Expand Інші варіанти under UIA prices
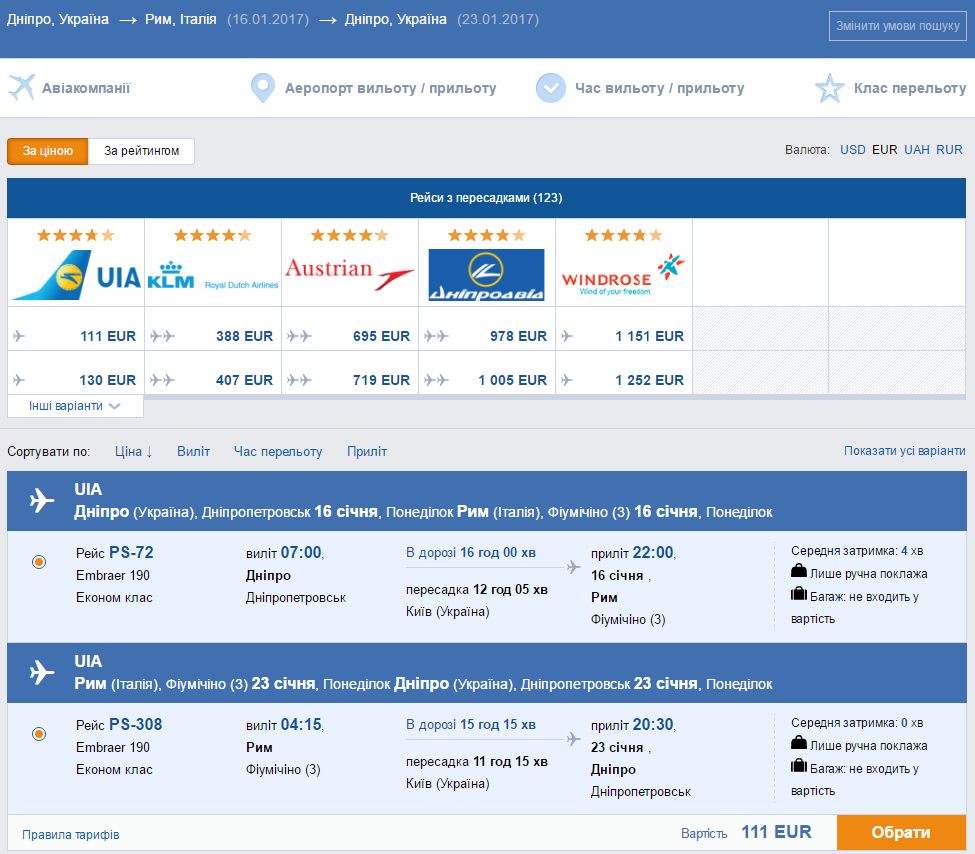This screenshot has width=975, height=854. pyautogui.click(x=75, y=406)
